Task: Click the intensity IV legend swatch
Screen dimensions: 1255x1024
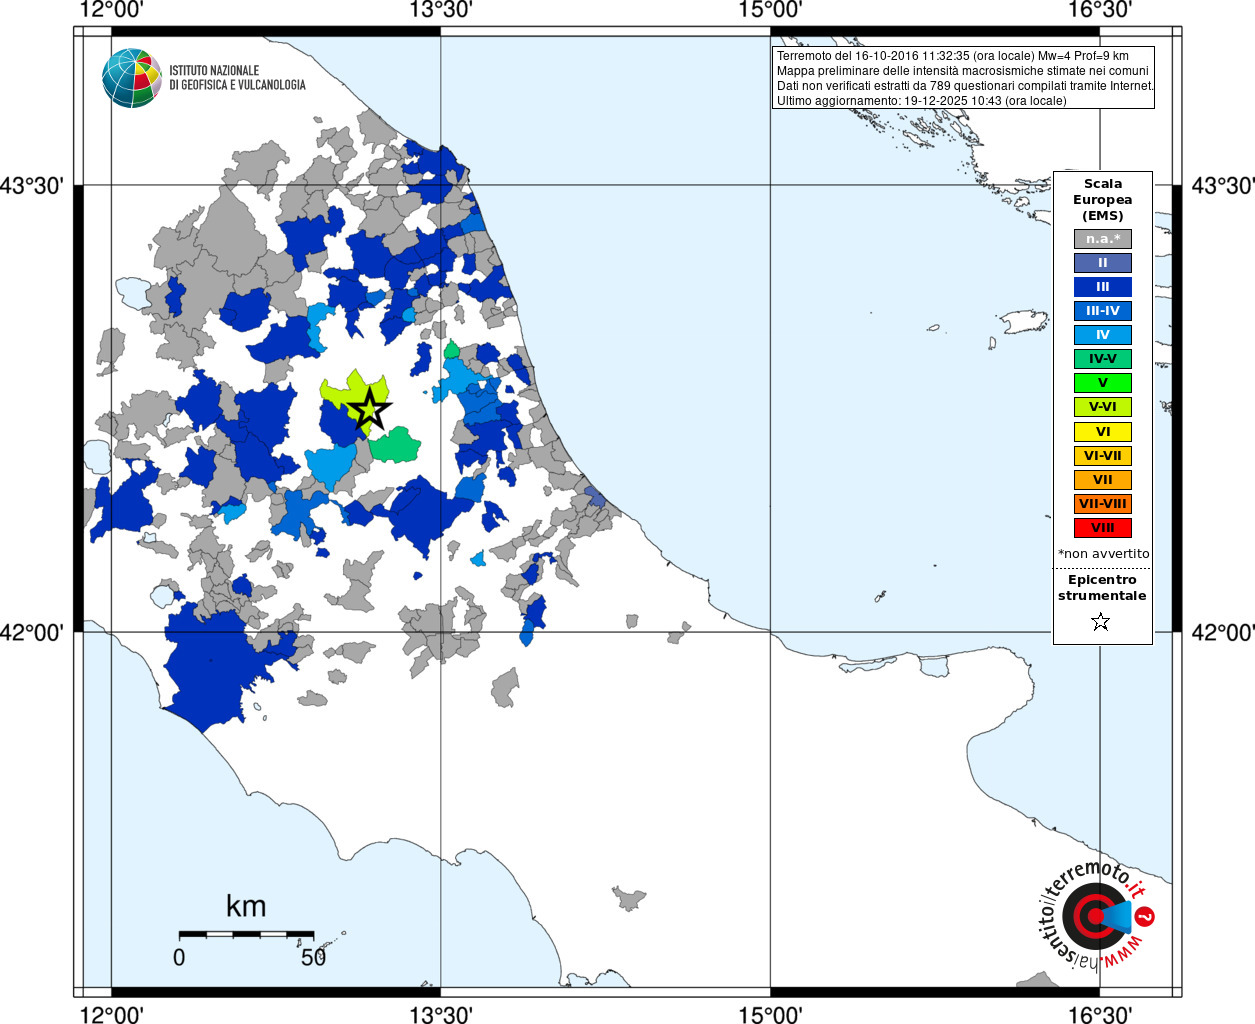Action: [x=1102, y=335]
